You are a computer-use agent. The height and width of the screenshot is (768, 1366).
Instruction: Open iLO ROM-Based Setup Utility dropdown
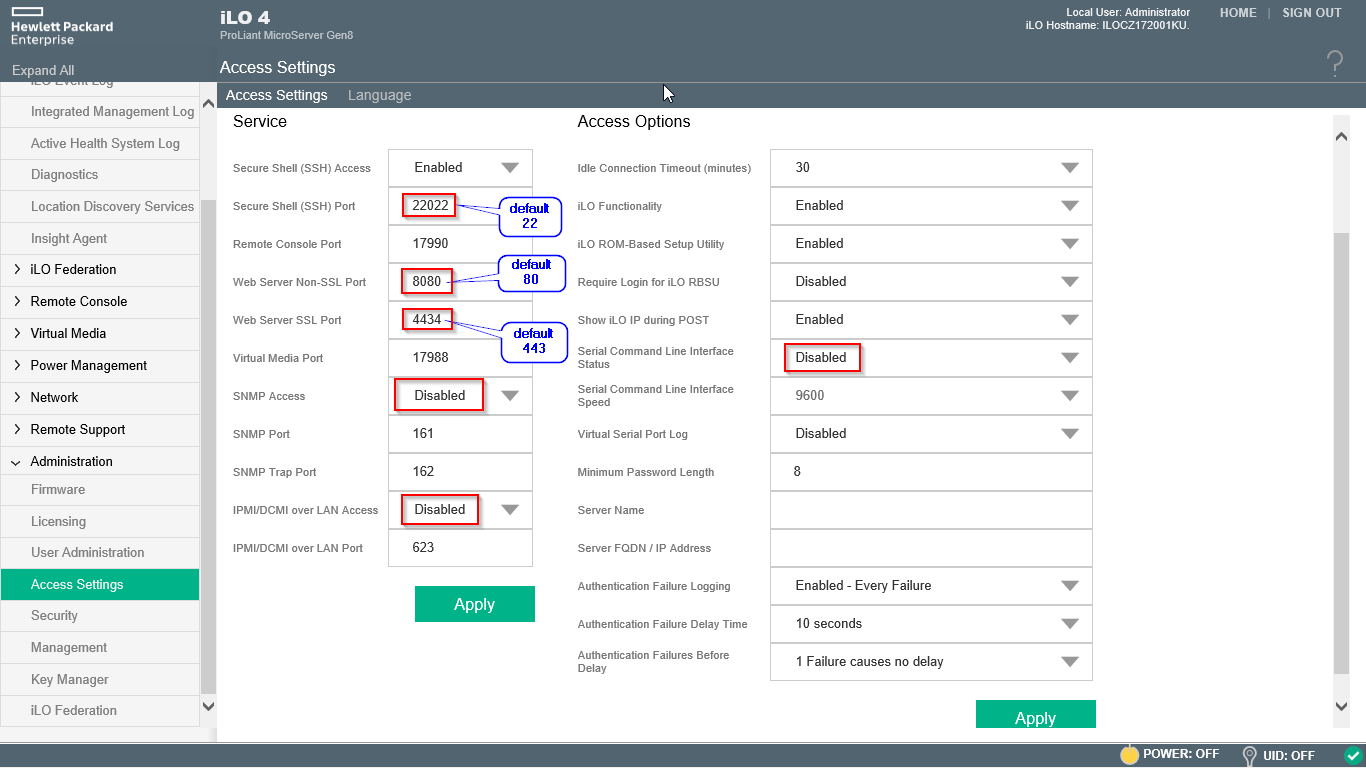click(x=931, y=244)
